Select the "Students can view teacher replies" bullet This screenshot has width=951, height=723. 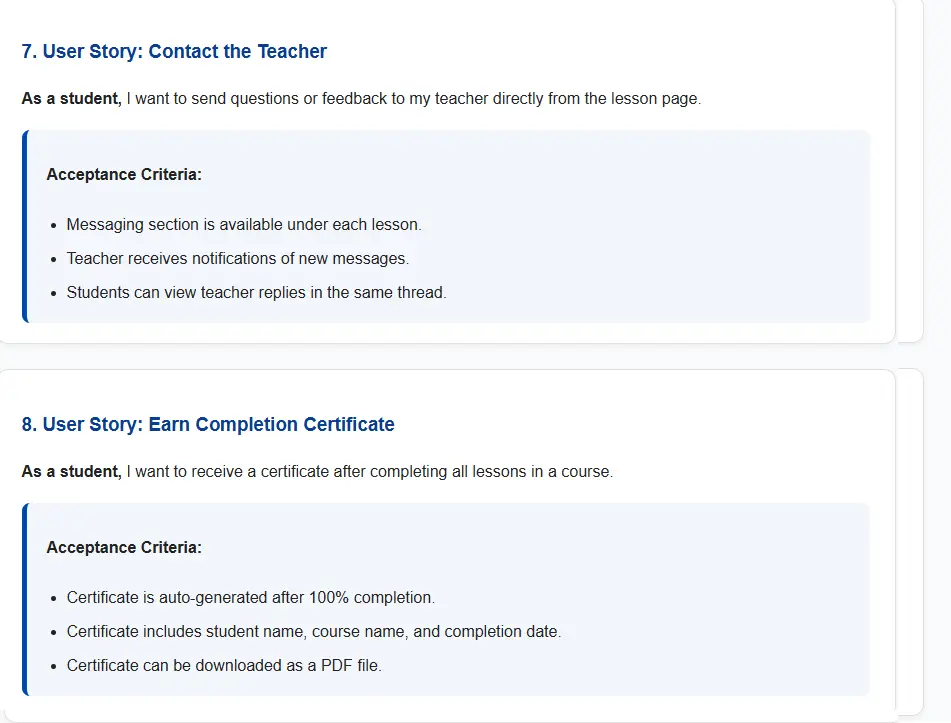click(x=256, y=293)
